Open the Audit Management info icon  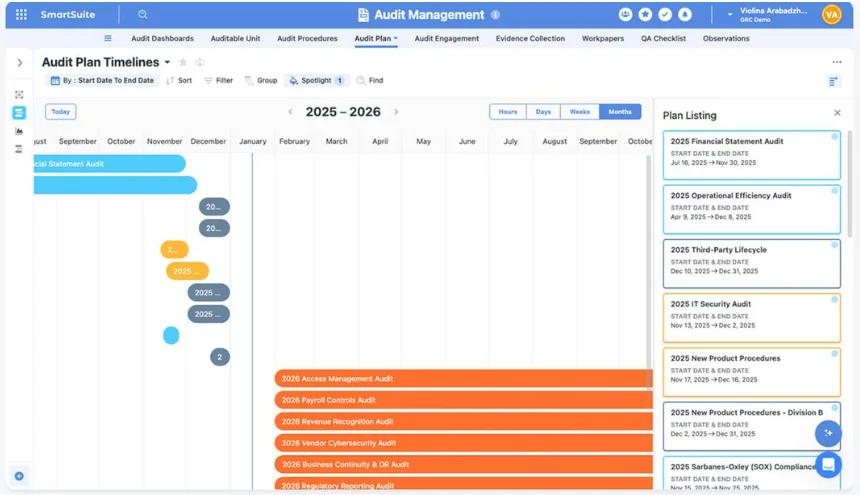pyautogui.click(x=495, y=15)
